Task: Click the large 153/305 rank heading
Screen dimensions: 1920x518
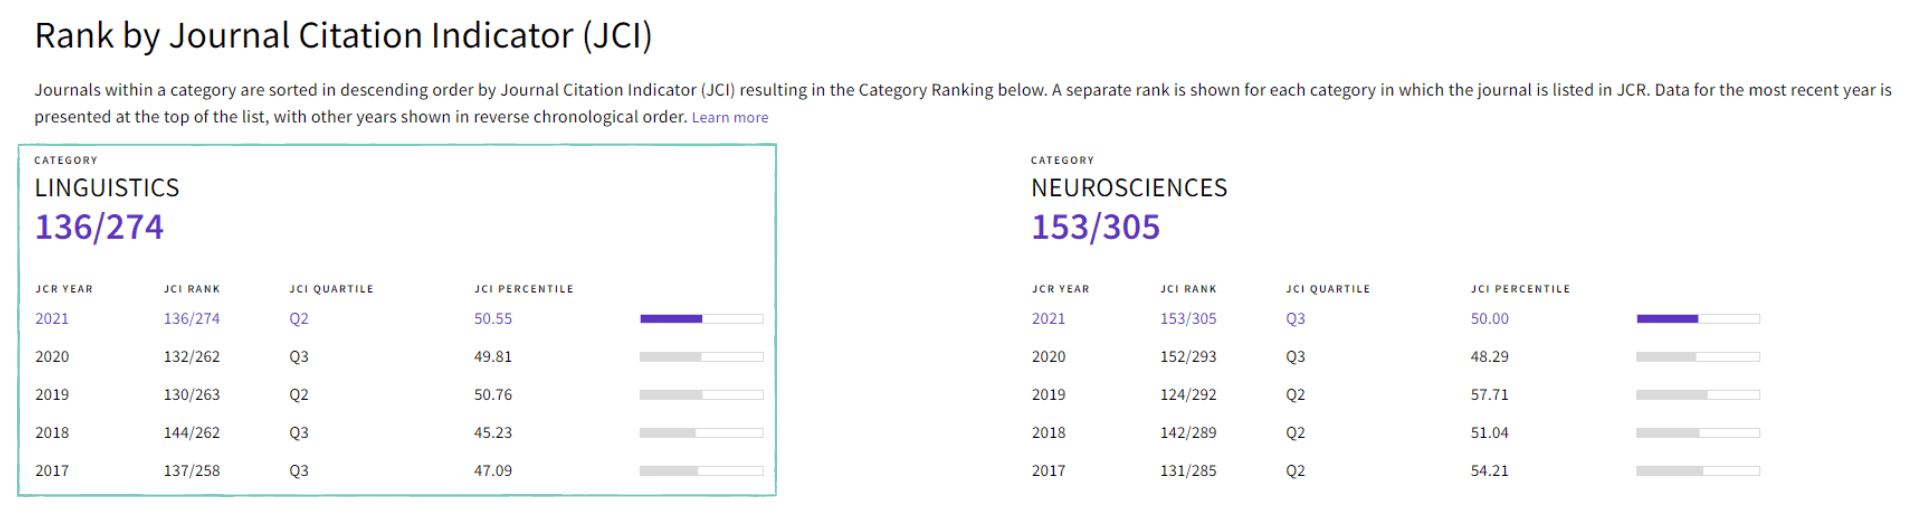Action: tap(1095, 228)
